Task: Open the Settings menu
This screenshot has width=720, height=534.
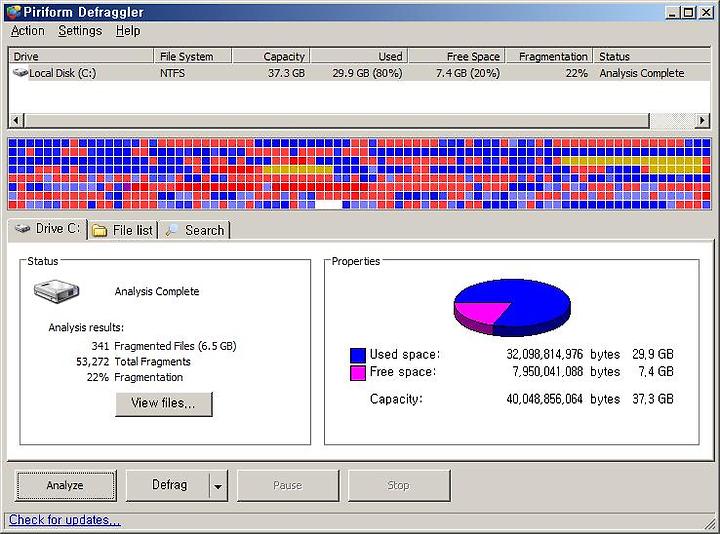Action: (80, 31)
